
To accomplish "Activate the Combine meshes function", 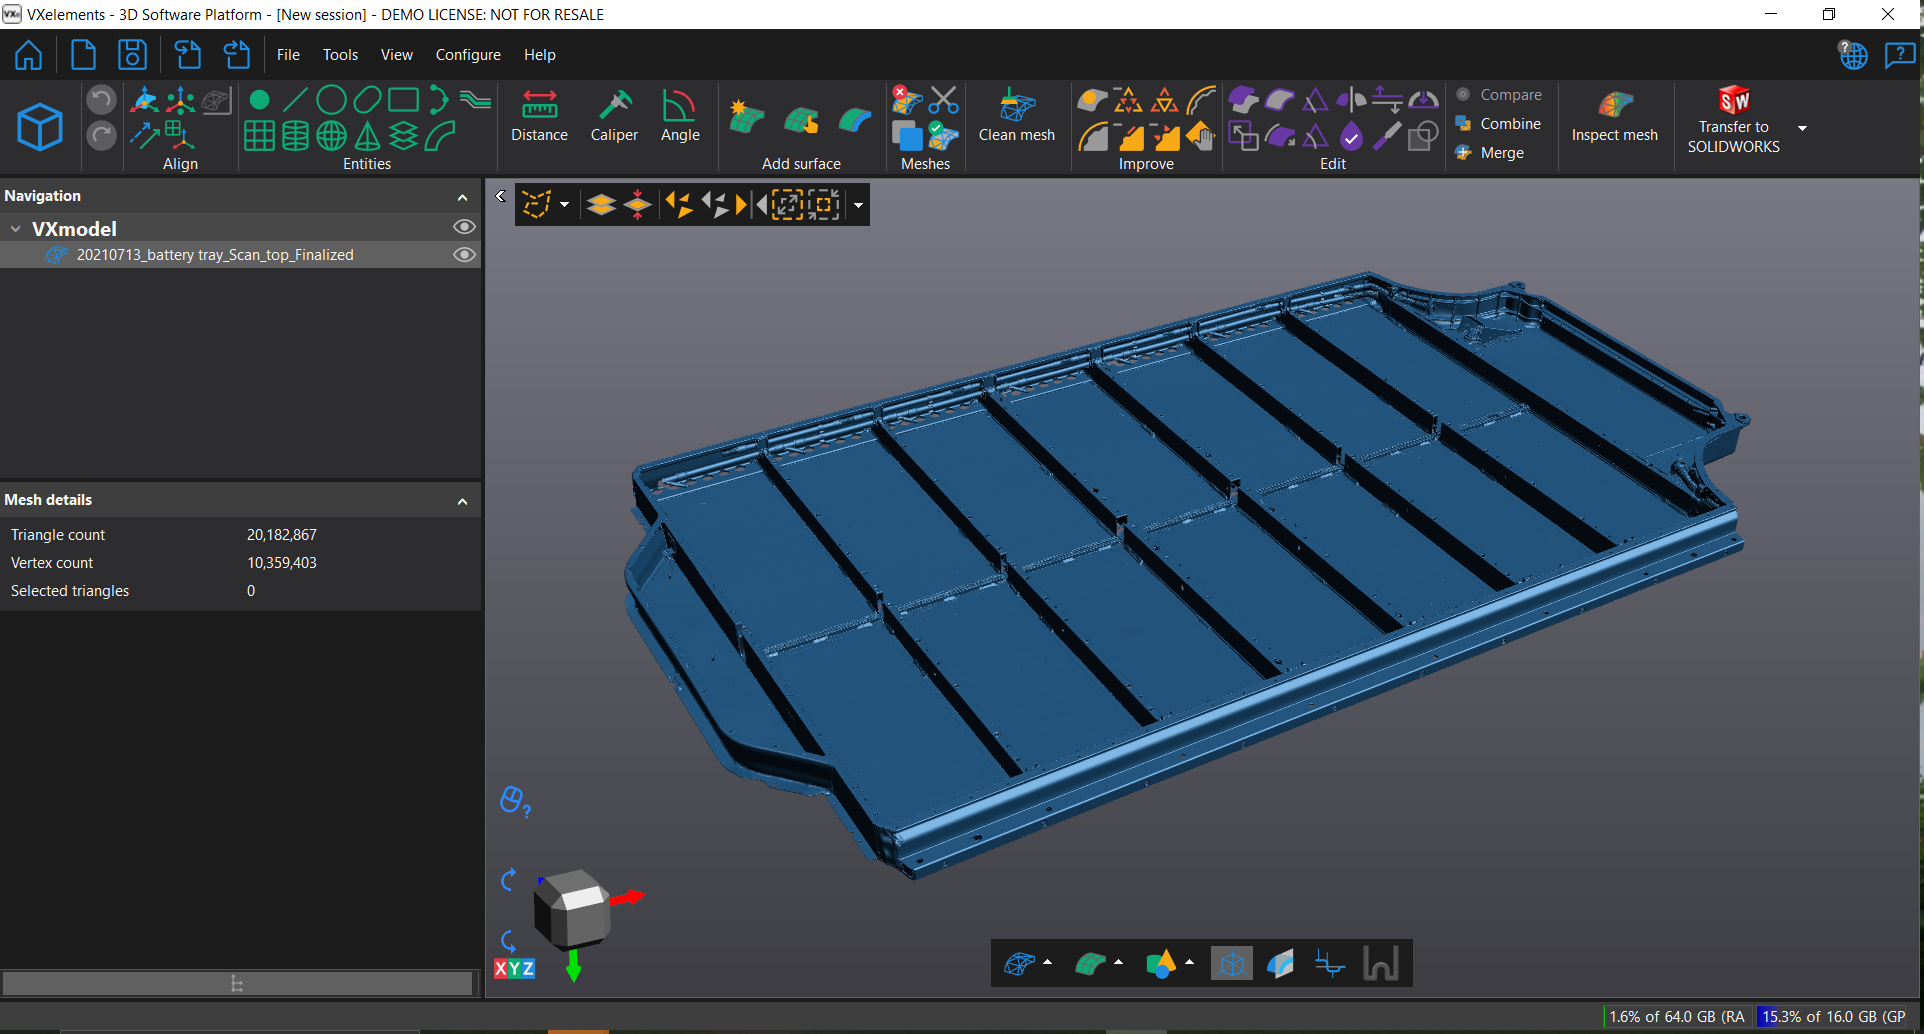I will click(1500, 123).
